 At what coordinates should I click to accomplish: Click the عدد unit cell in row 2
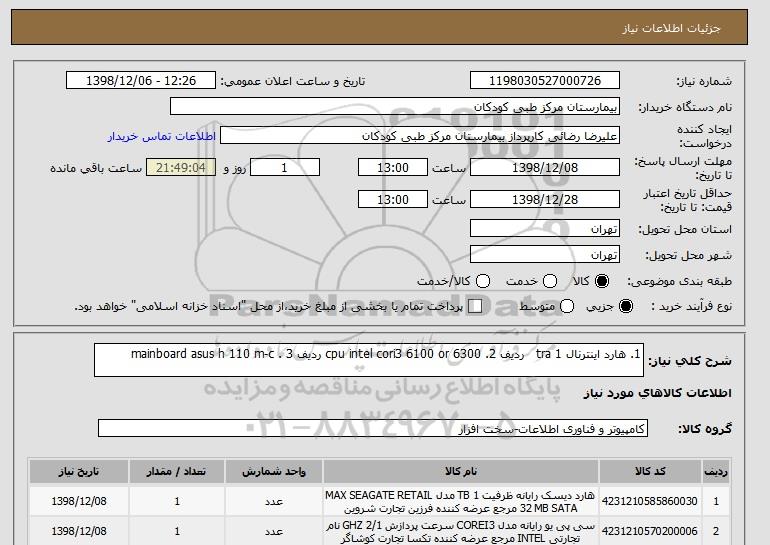coord(274,531)
